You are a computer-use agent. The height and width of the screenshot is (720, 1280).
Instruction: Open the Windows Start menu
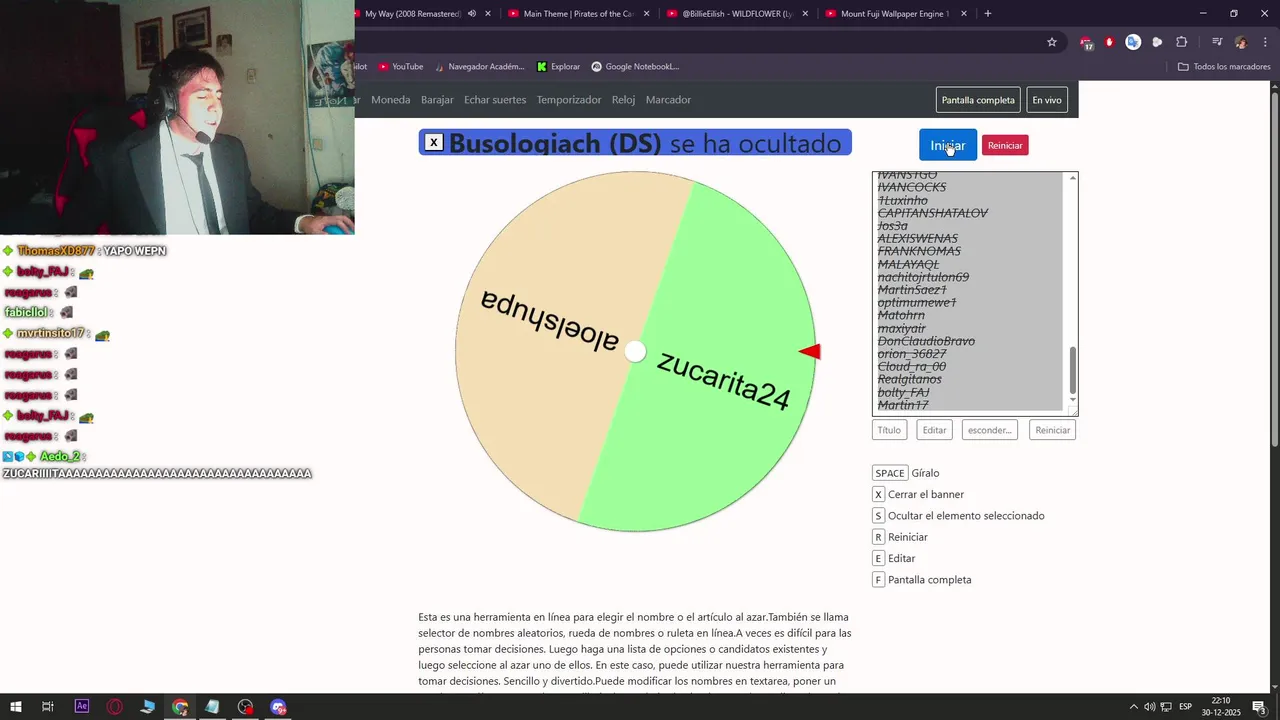pyautogui.click(x=16, y=707)
